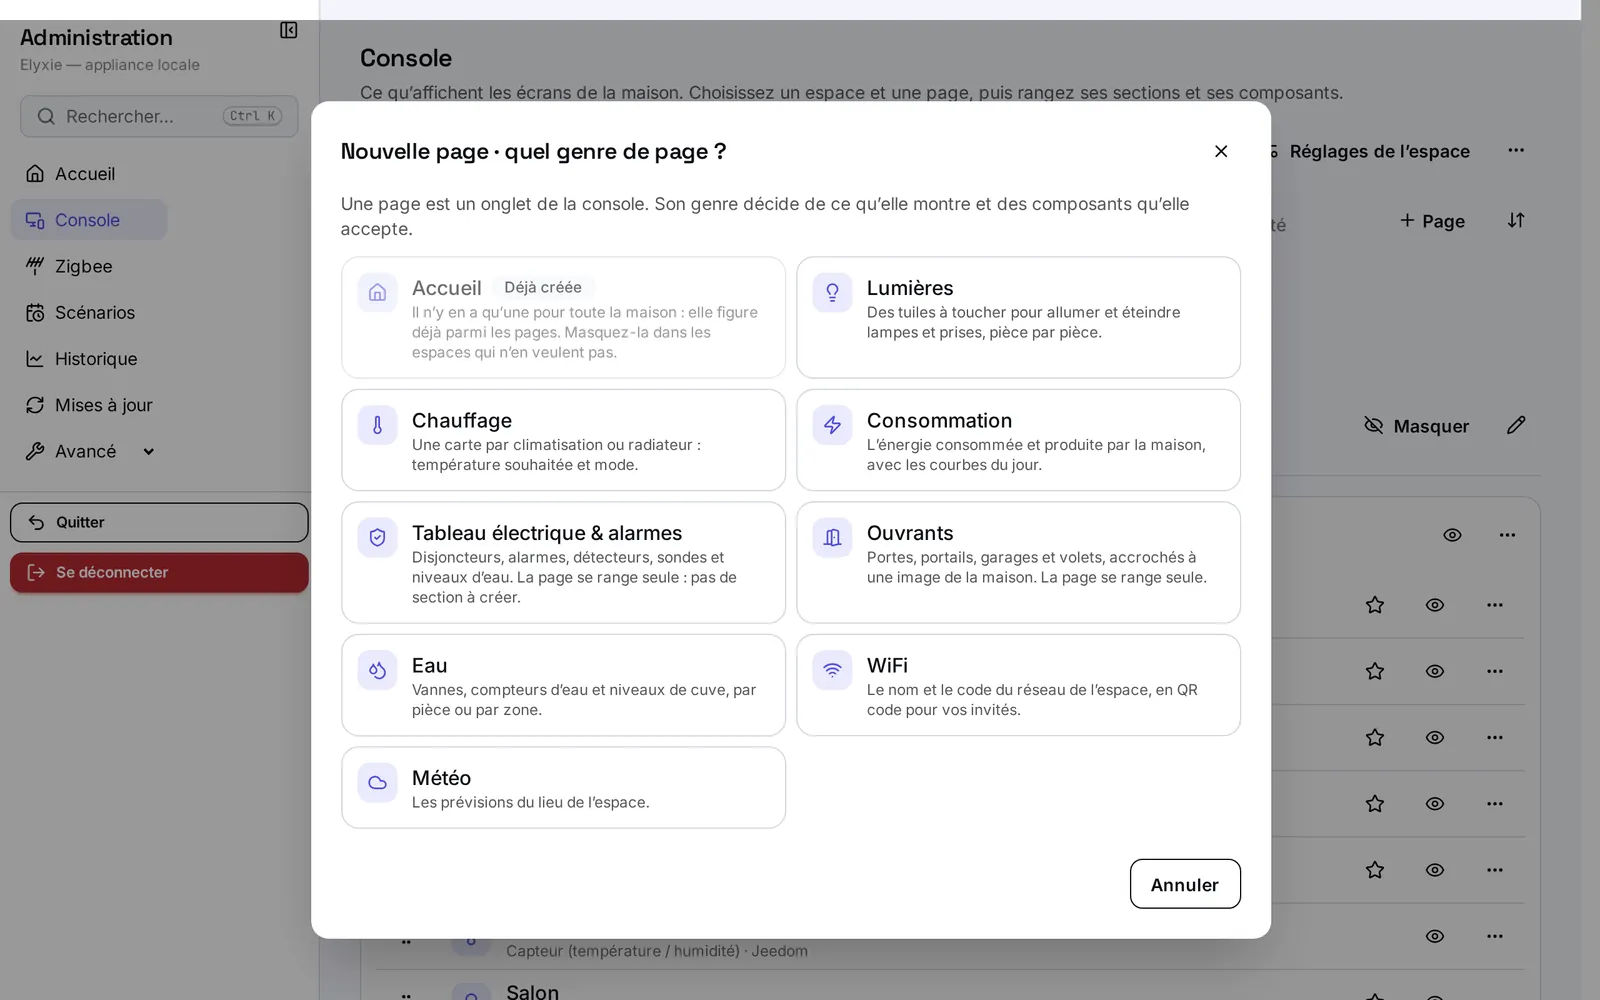Image resolution: width=1600 pixels, height=1000 pixels.
Task: Focus the Rechercher search field
Action: (x=159, y=116)
